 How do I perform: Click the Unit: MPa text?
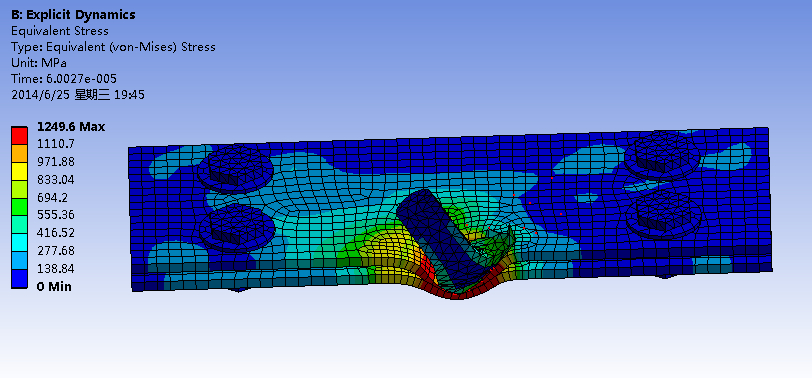(39, 63)
